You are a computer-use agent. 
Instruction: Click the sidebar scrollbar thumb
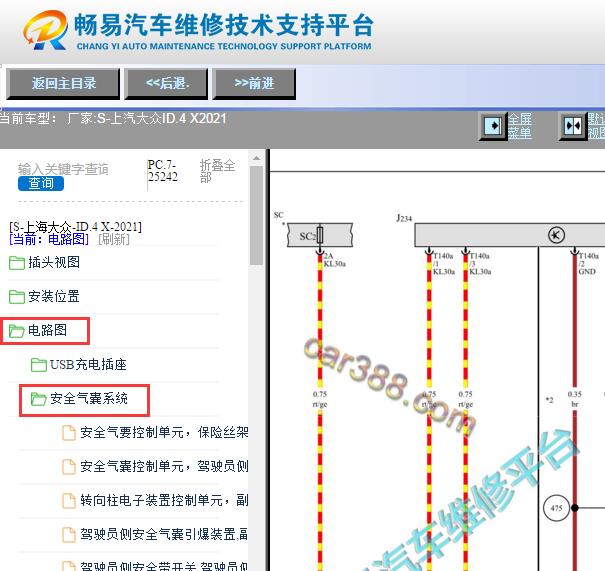pyautogui.click(x=256, y=215)
